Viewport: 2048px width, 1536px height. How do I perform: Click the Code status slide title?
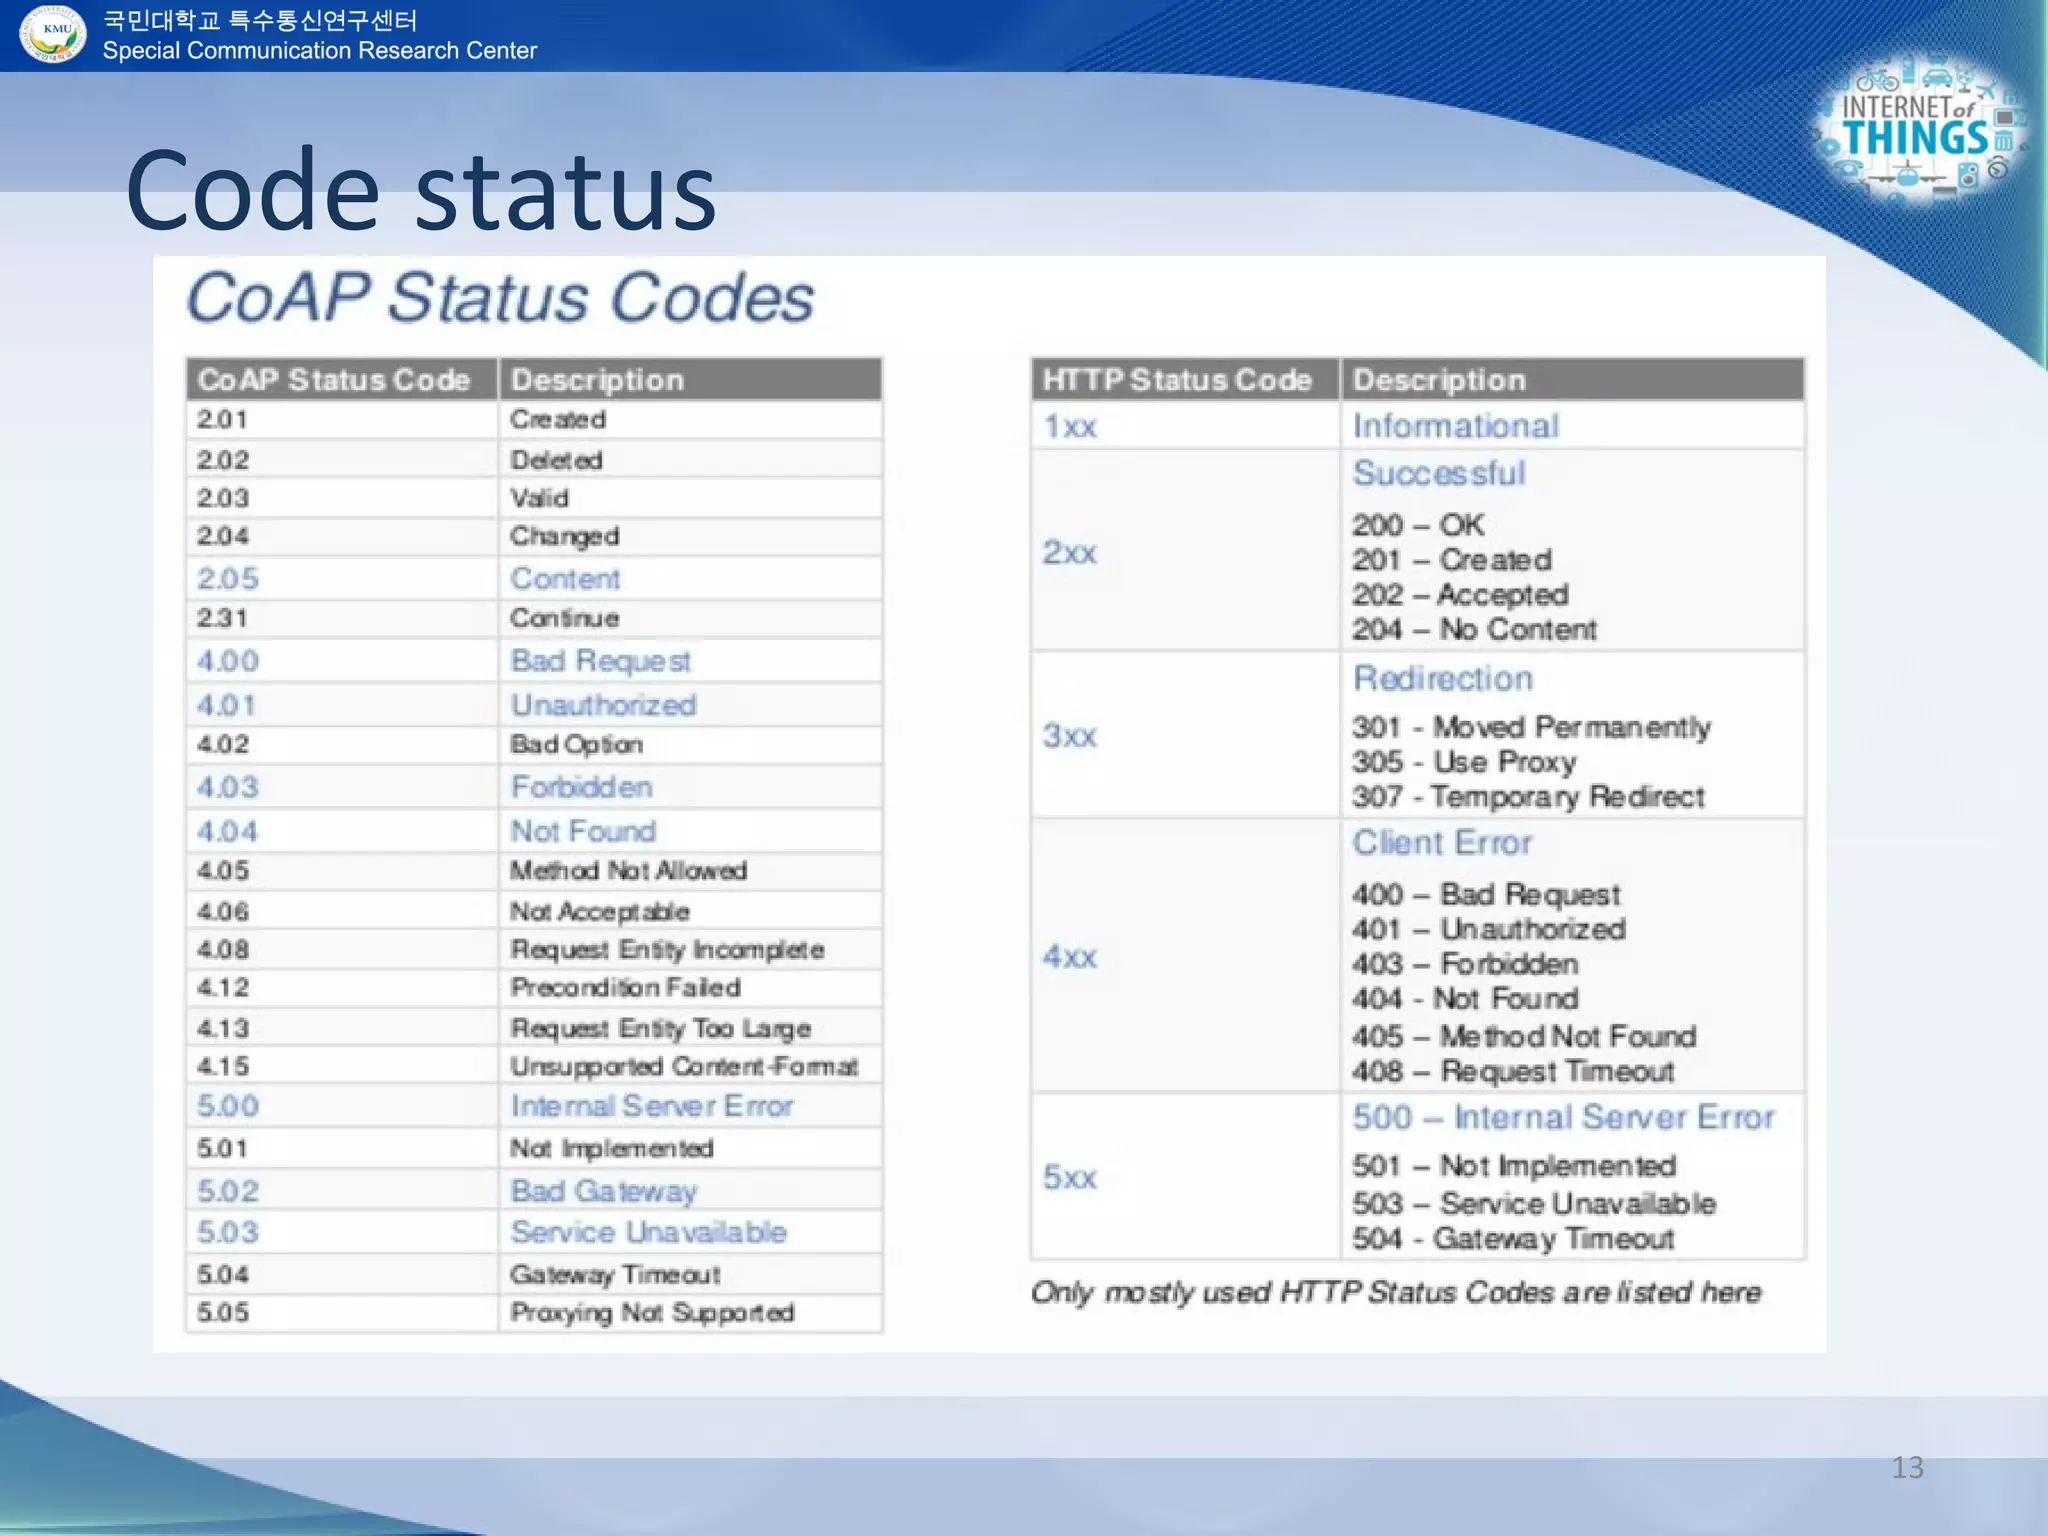pos(420,190)
